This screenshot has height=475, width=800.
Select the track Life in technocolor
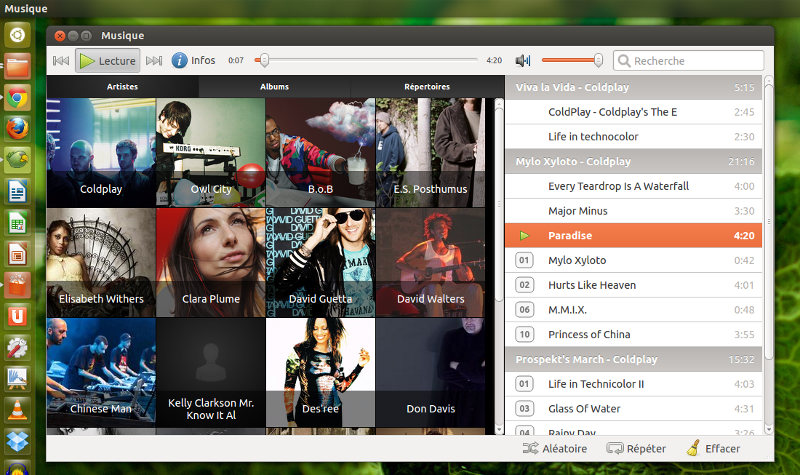634,137
